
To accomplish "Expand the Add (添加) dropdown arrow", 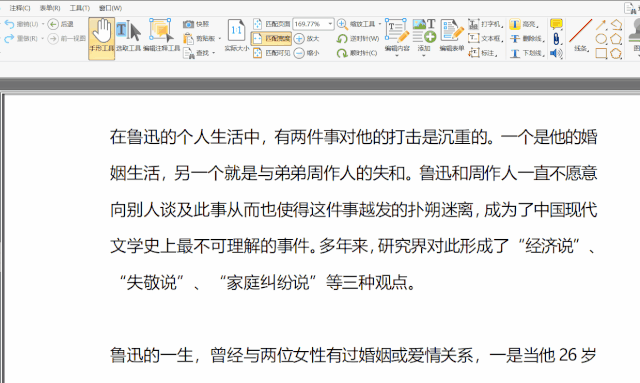I will (x=424, y=55).
